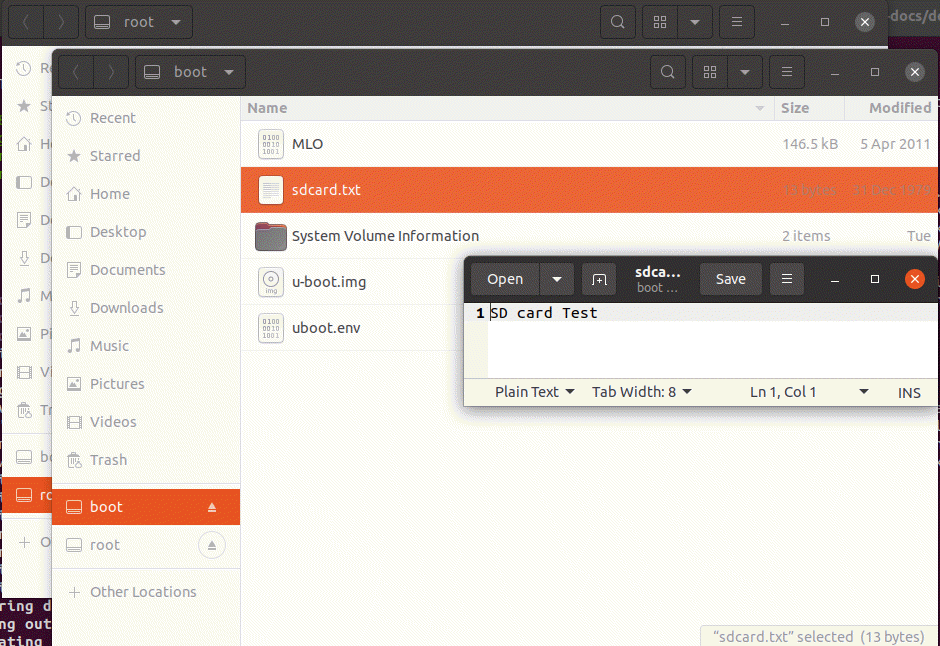Open Tab Width dropdown
Screen dimensions: 940x646
point(642,392)
